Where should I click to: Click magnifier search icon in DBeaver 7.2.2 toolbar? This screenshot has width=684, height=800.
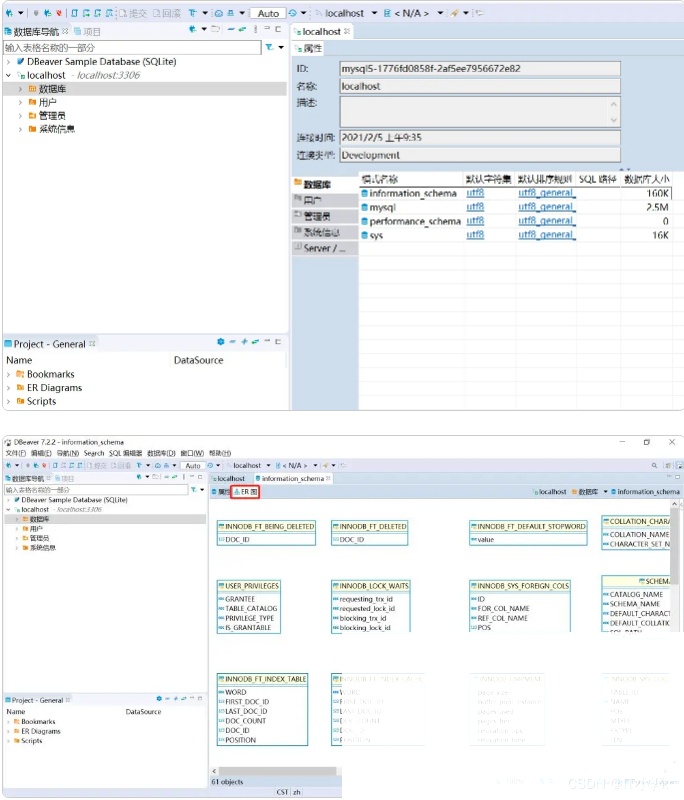[x=654, y=465]
